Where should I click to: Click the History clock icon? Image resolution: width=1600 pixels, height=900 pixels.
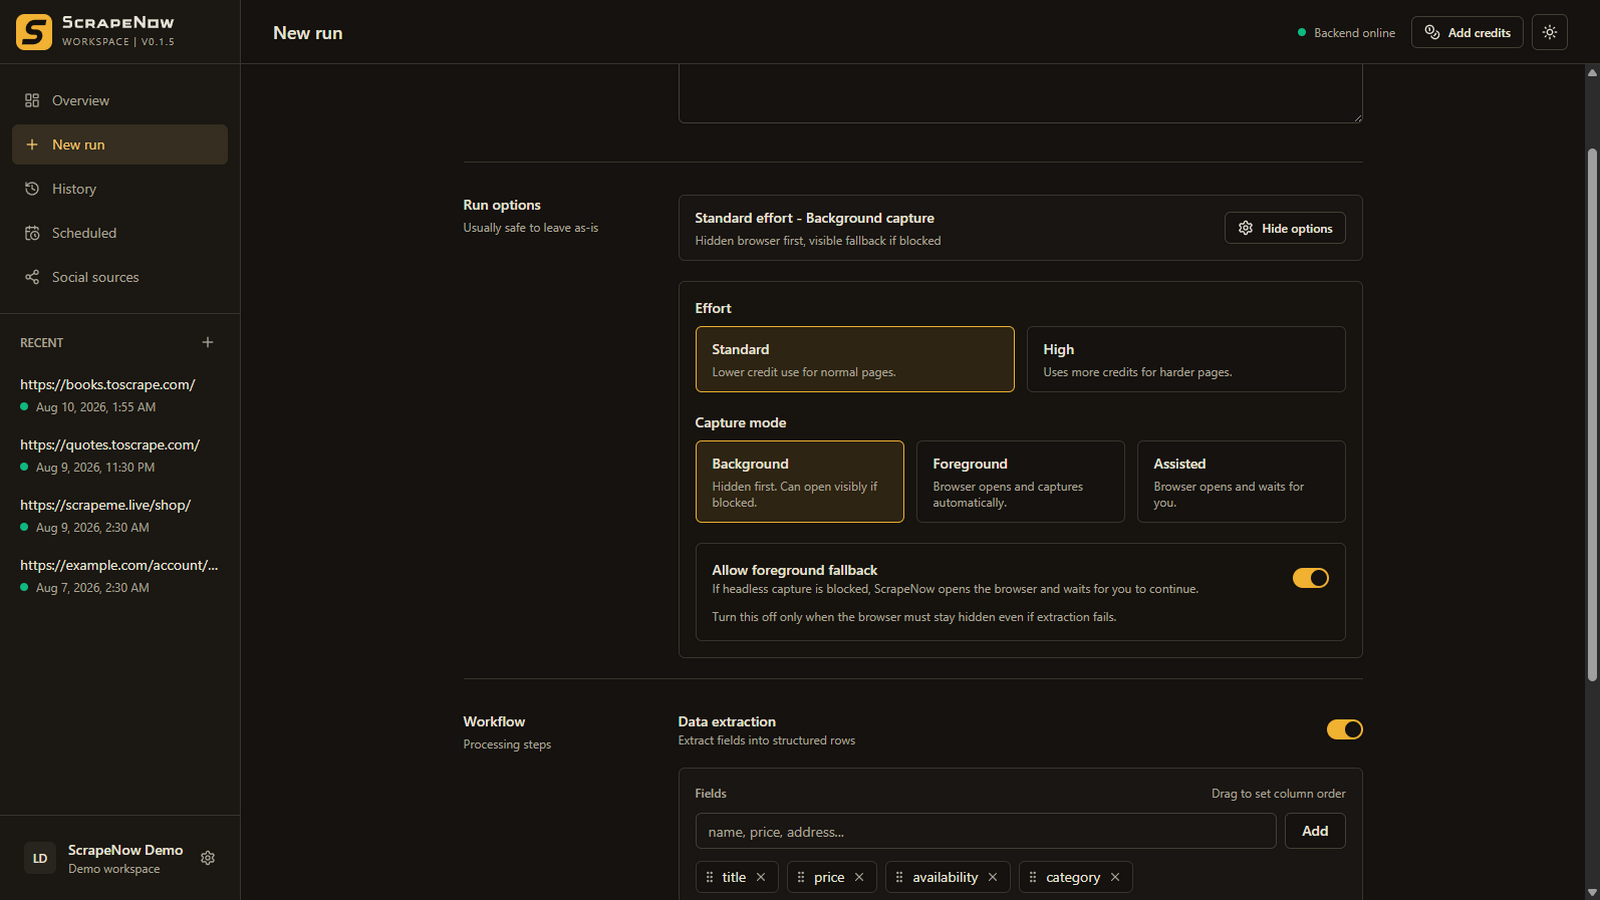[32, 189]
